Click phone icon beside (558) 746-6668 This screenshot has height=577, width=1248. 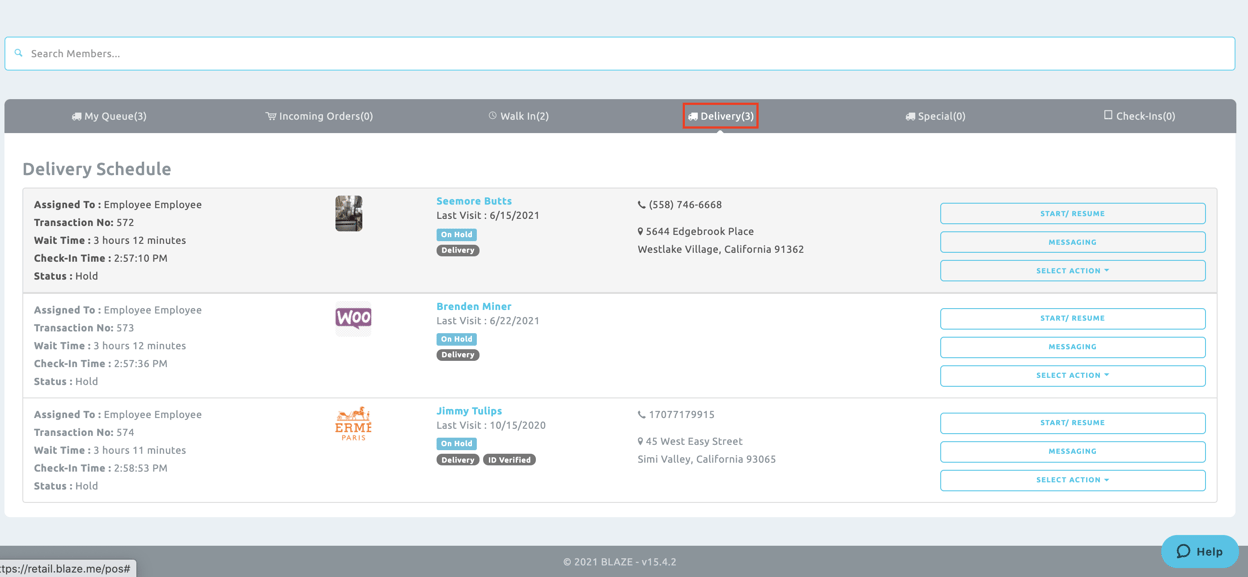(642, 205)
